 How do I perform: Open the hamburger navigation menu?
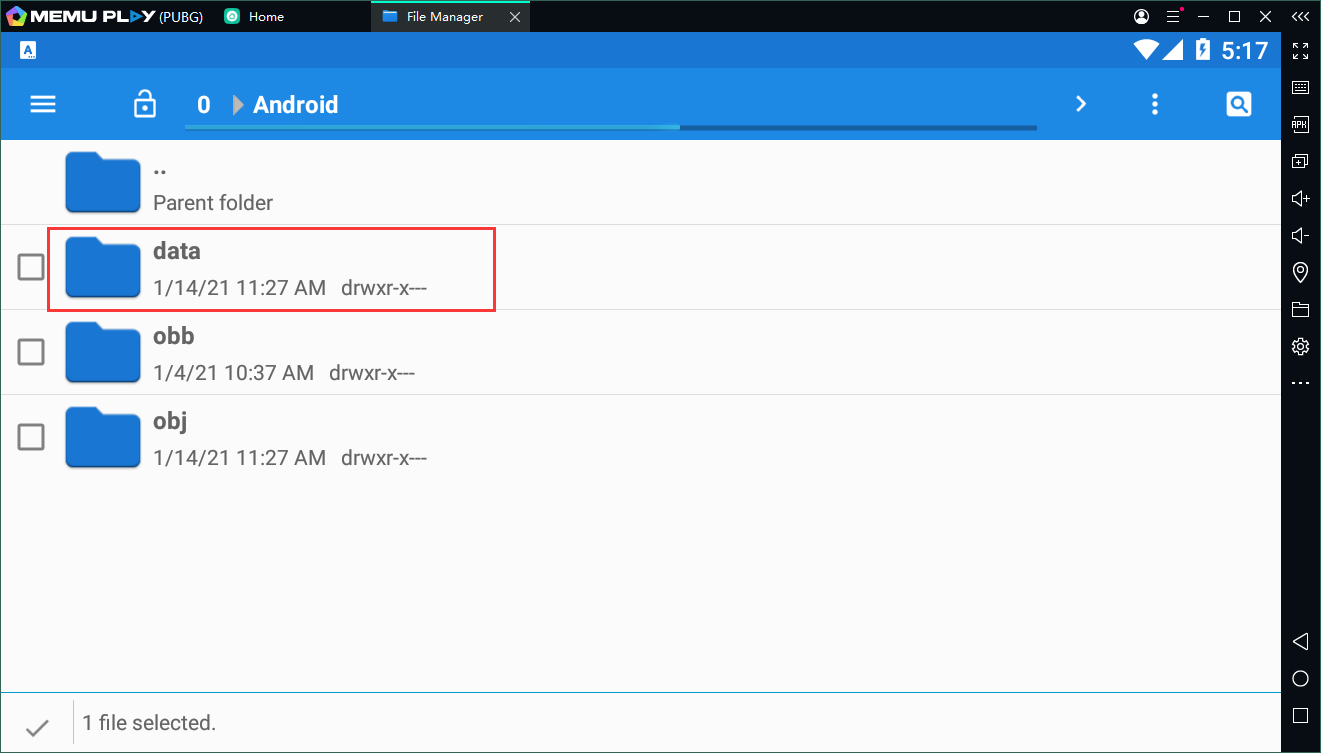coord(43,104)
